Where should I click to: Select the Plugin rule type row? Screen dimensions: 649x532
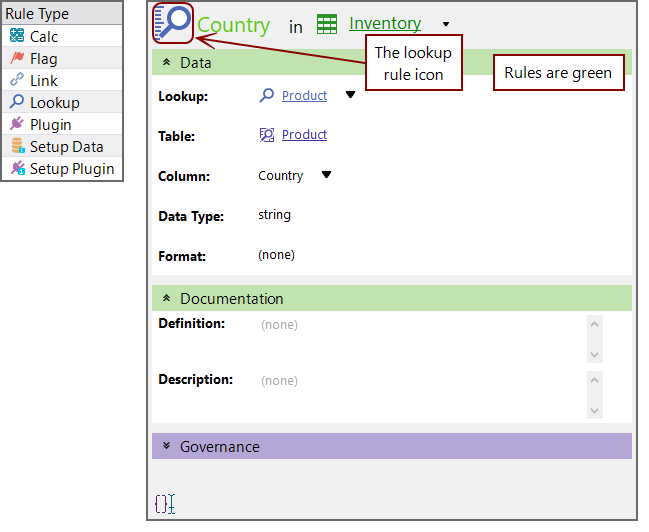[x=62, y=124]
